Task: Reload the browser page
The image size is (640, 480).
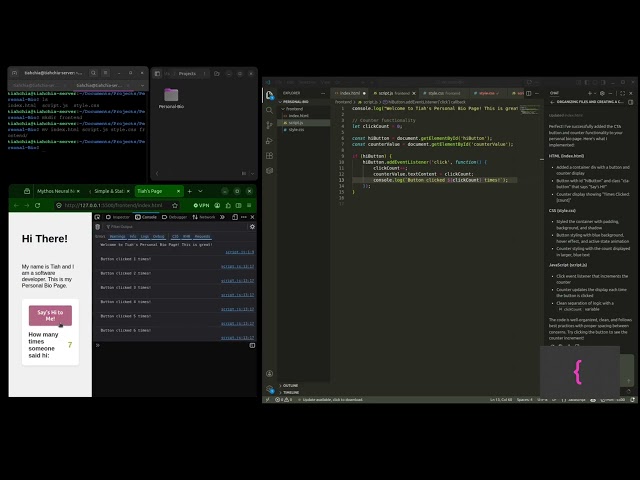Action: click(x=38, y=205)
